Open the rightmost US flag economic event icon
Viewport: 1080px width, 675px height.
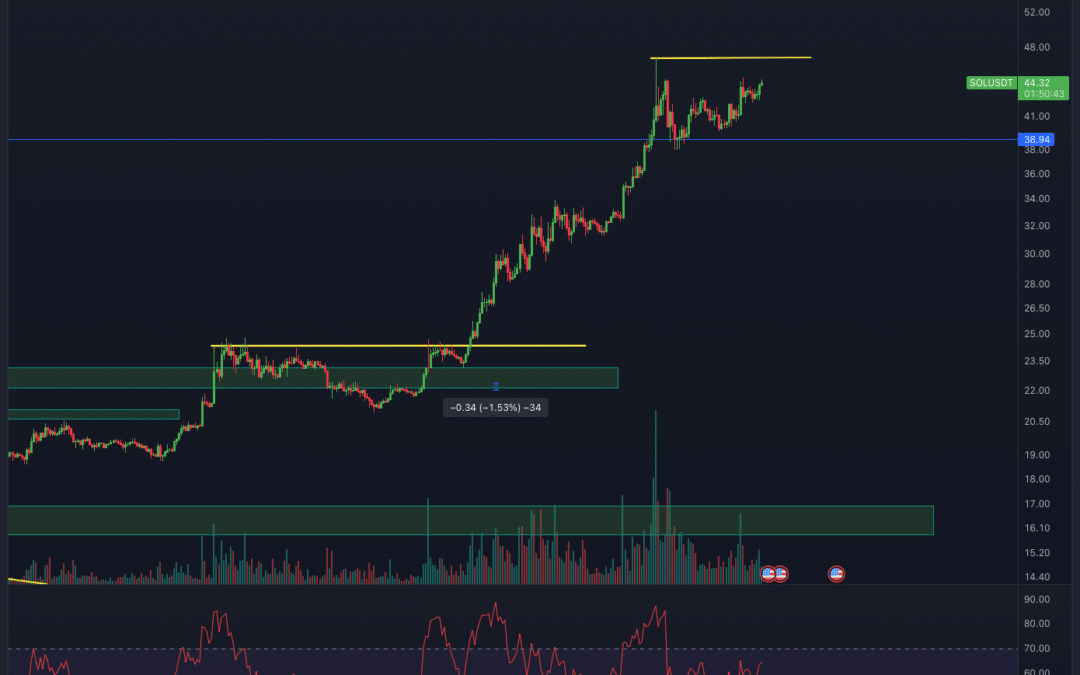[836, 574]
